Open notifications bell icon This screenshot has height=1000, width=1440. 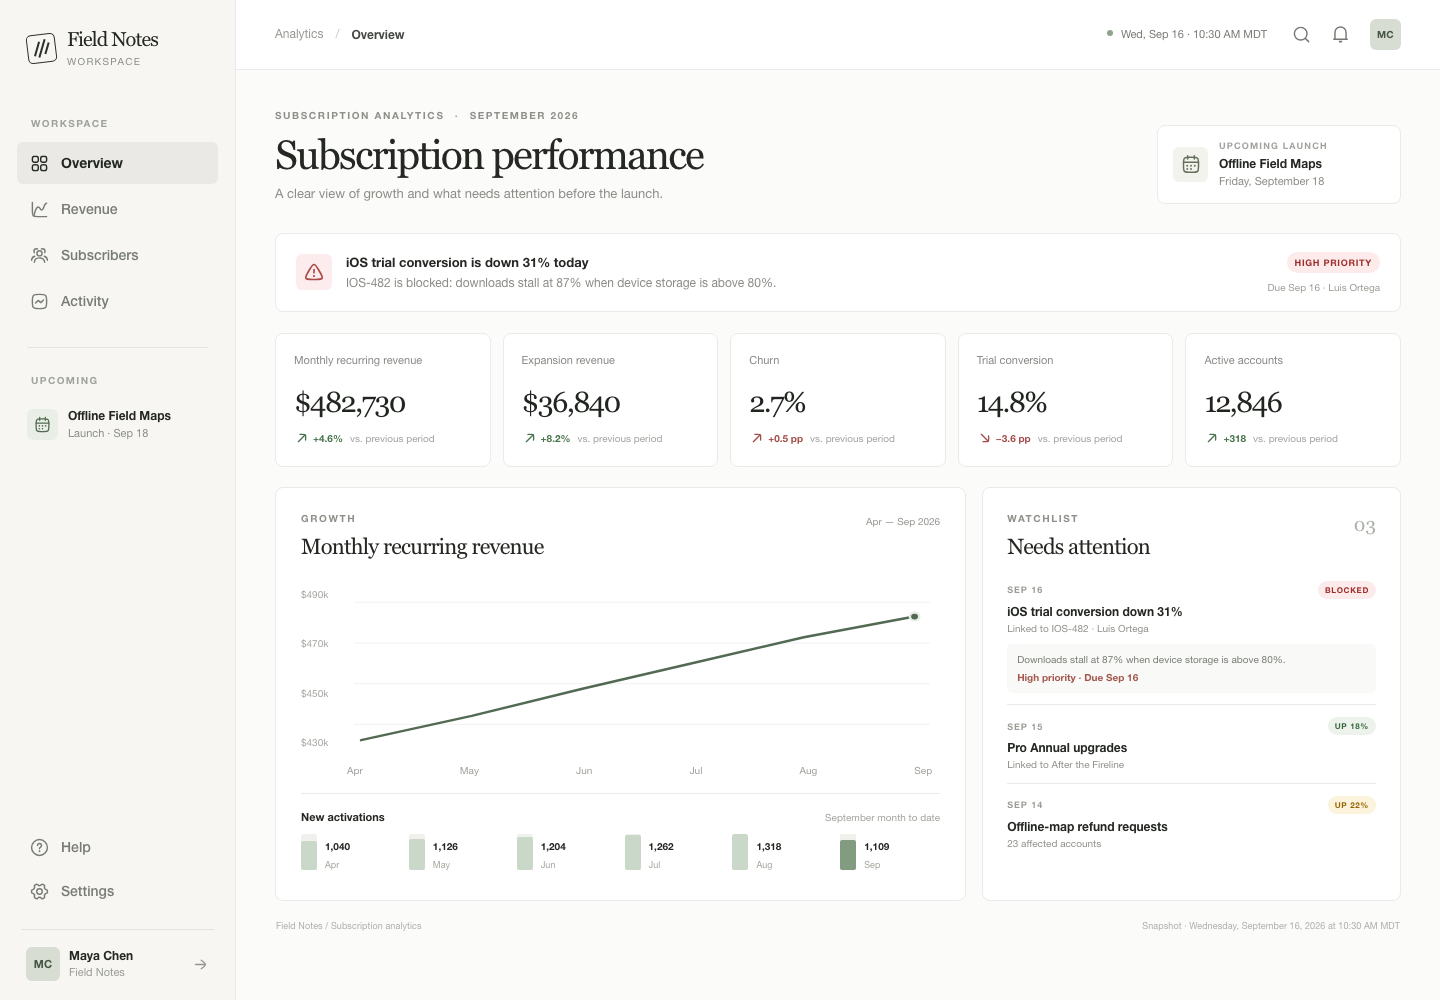click(x=1340, y=35)
